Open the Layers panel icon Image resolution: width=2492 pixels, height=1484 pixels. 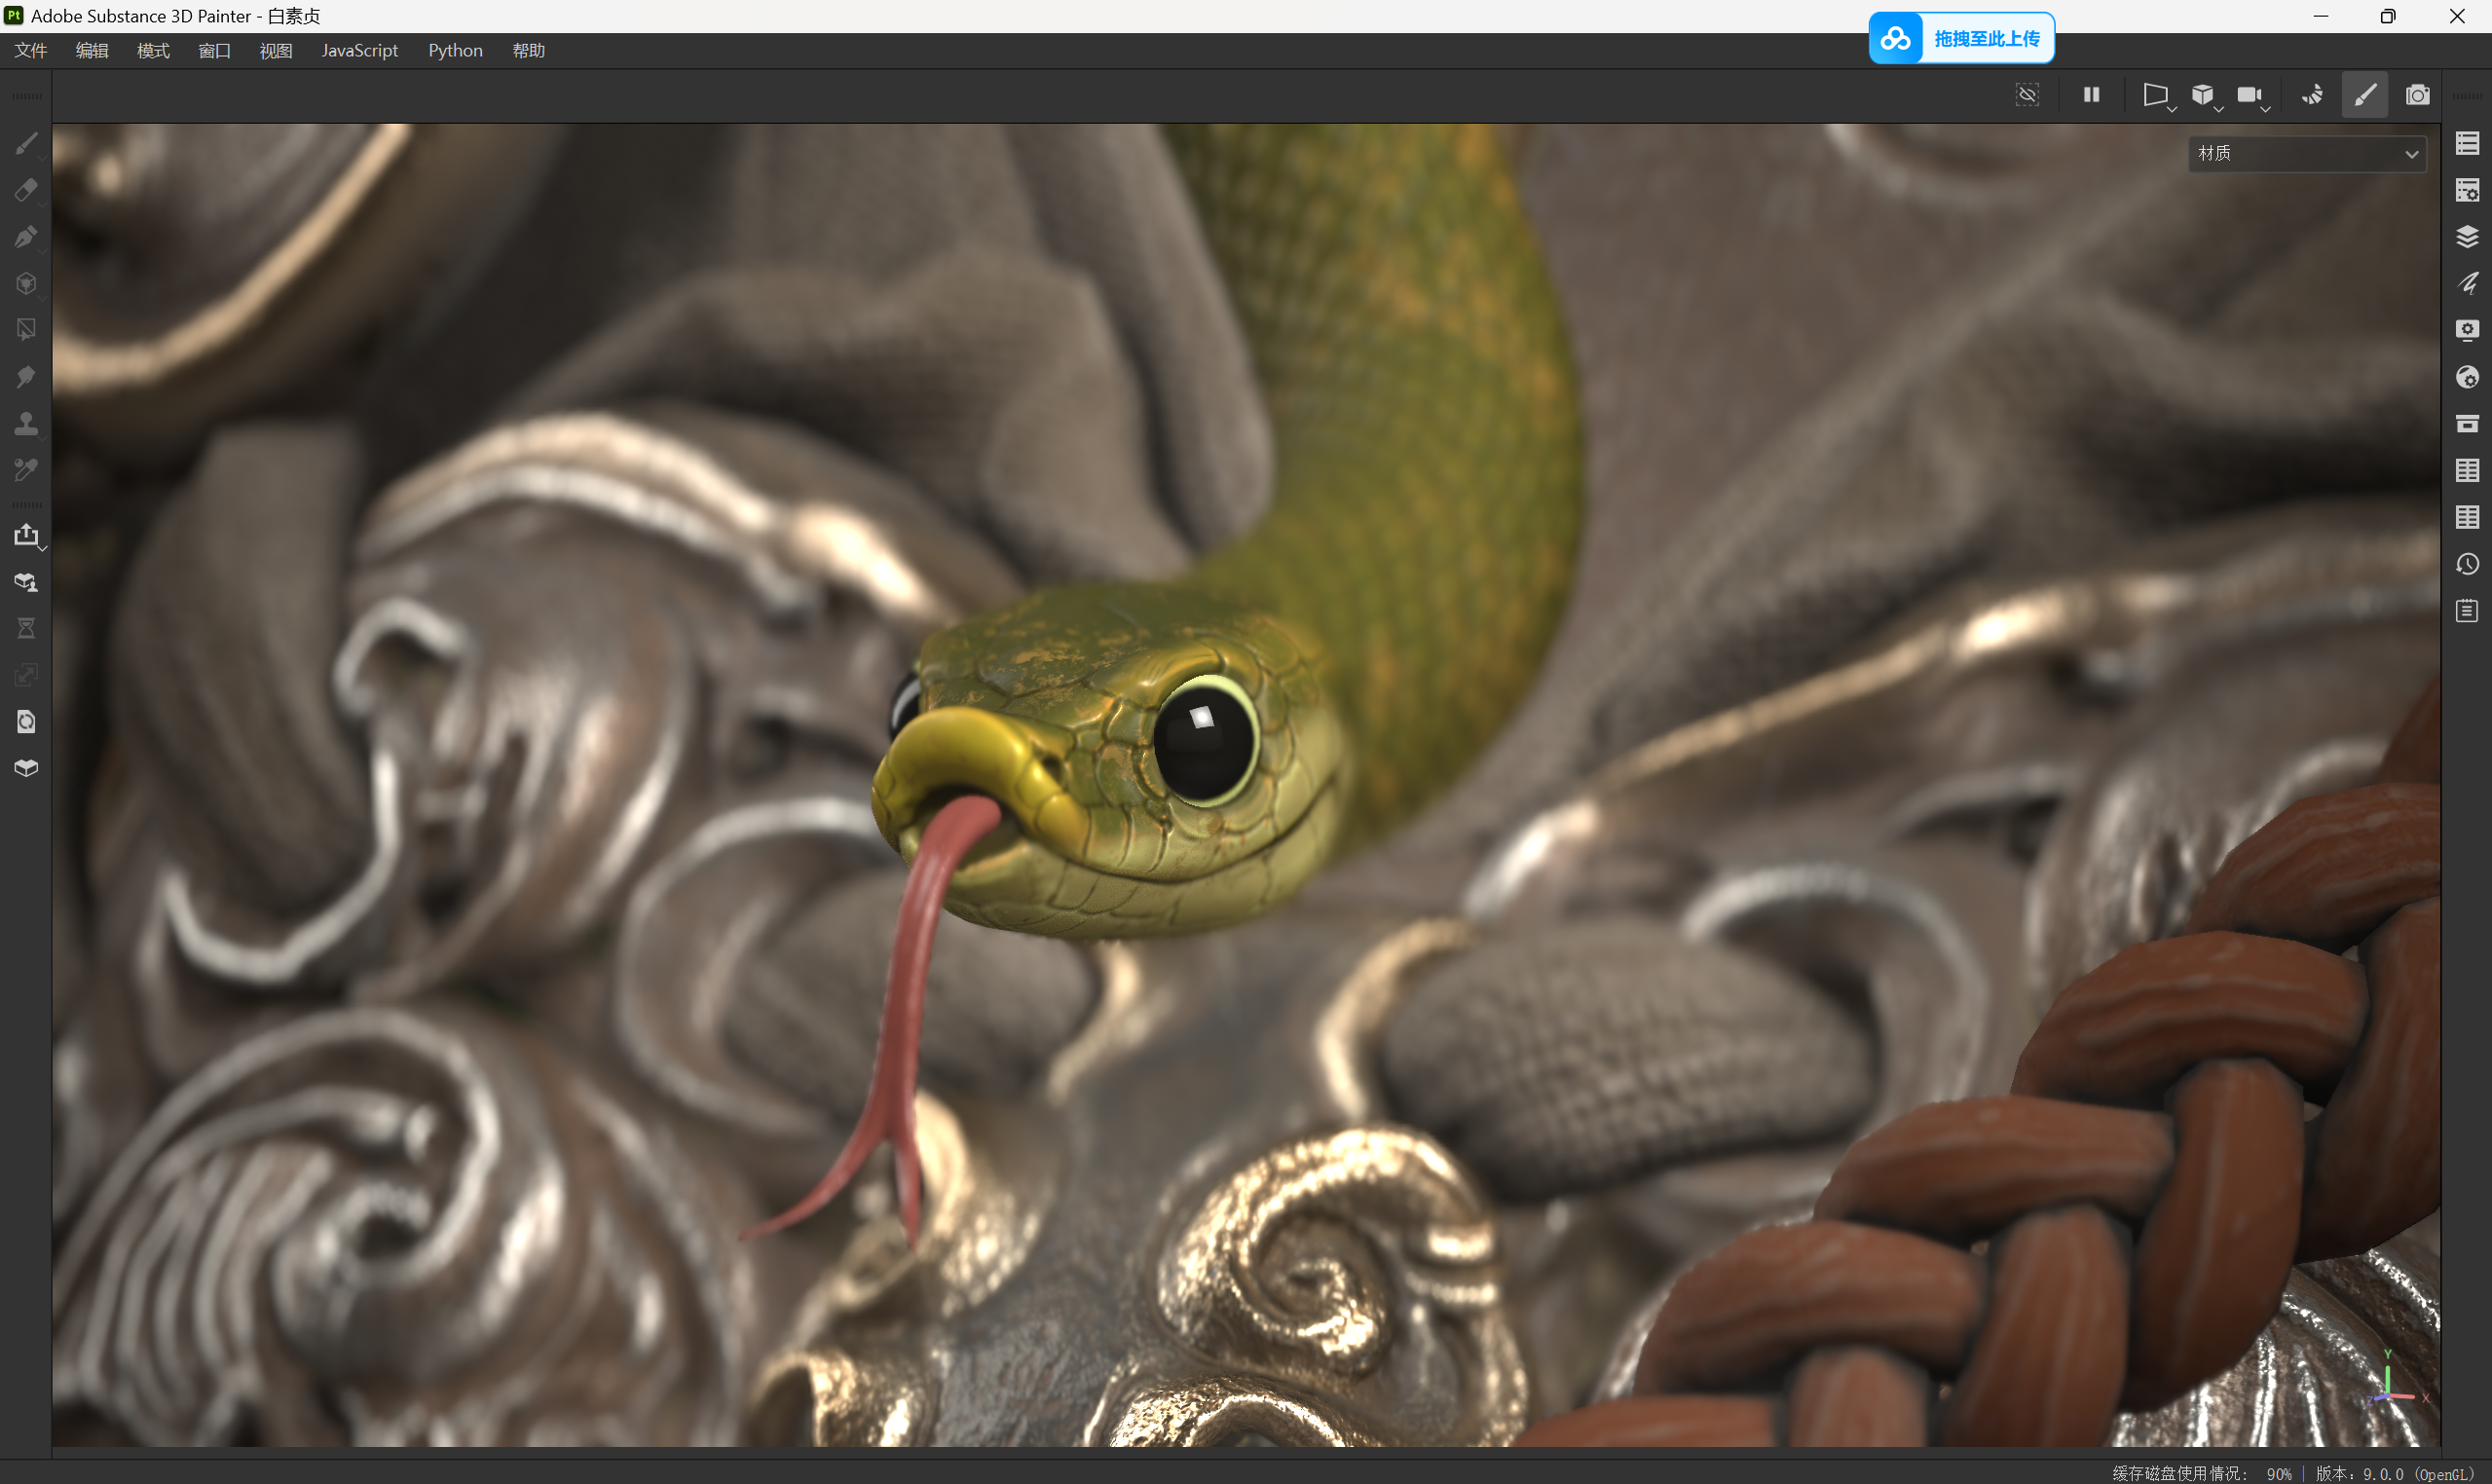click(x=2466, y=237)
